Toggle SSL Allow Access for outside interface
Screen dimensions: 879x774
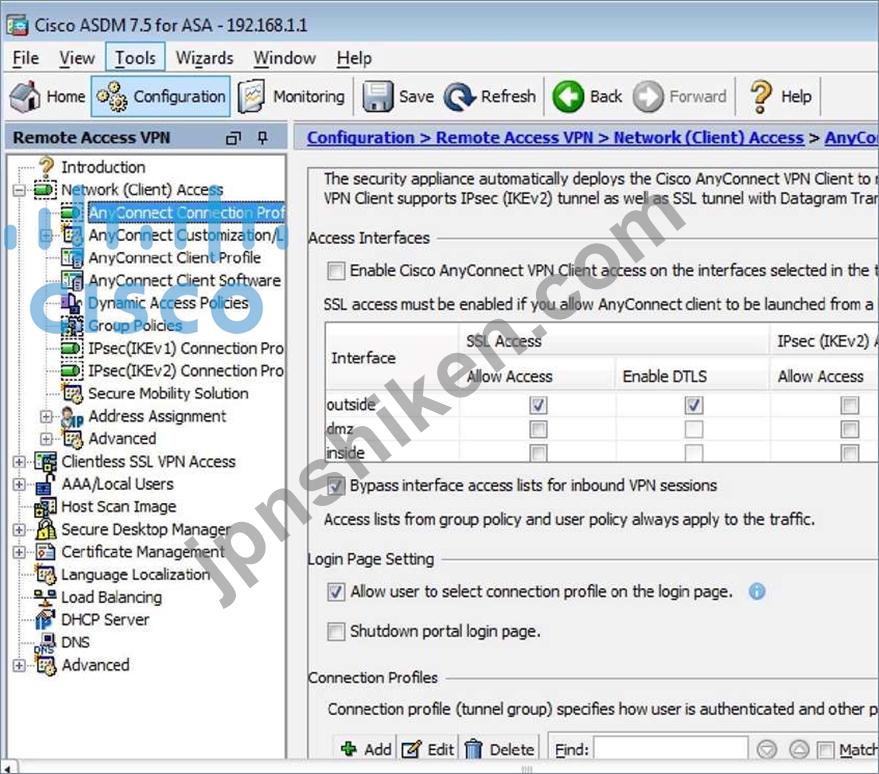coord(538,405)
